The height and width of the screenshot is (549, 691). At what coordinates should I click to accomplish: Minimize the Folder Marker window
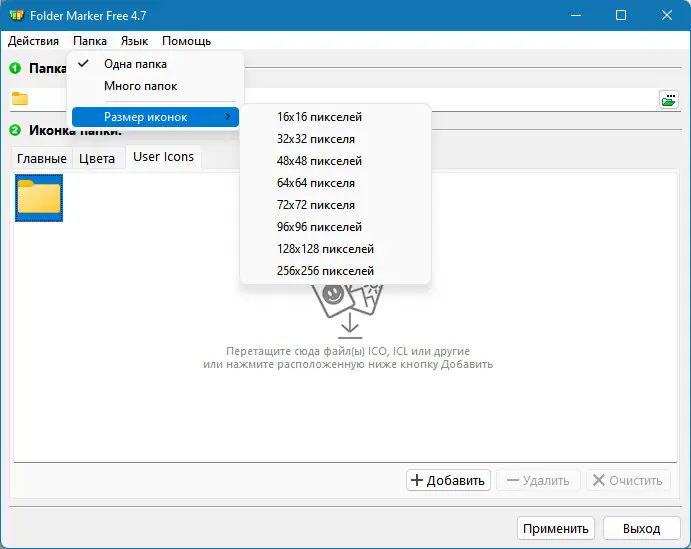click(576, 15)
